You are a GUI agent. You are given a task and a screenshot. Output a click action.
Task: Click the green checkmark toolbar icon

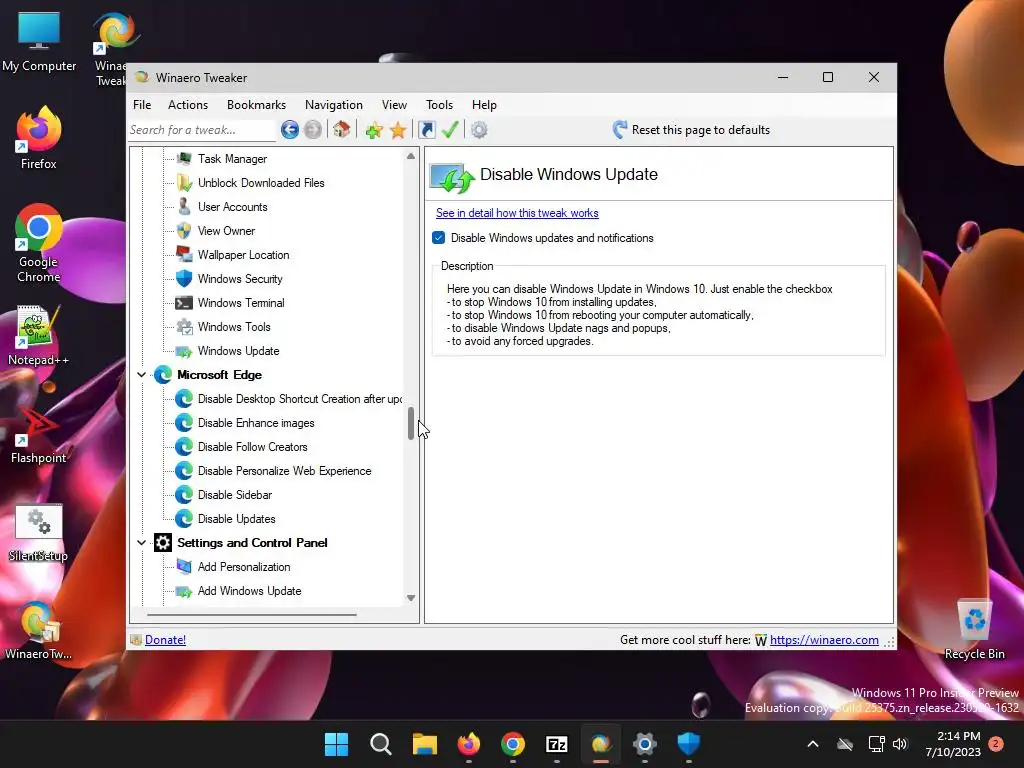pos(450,129)
